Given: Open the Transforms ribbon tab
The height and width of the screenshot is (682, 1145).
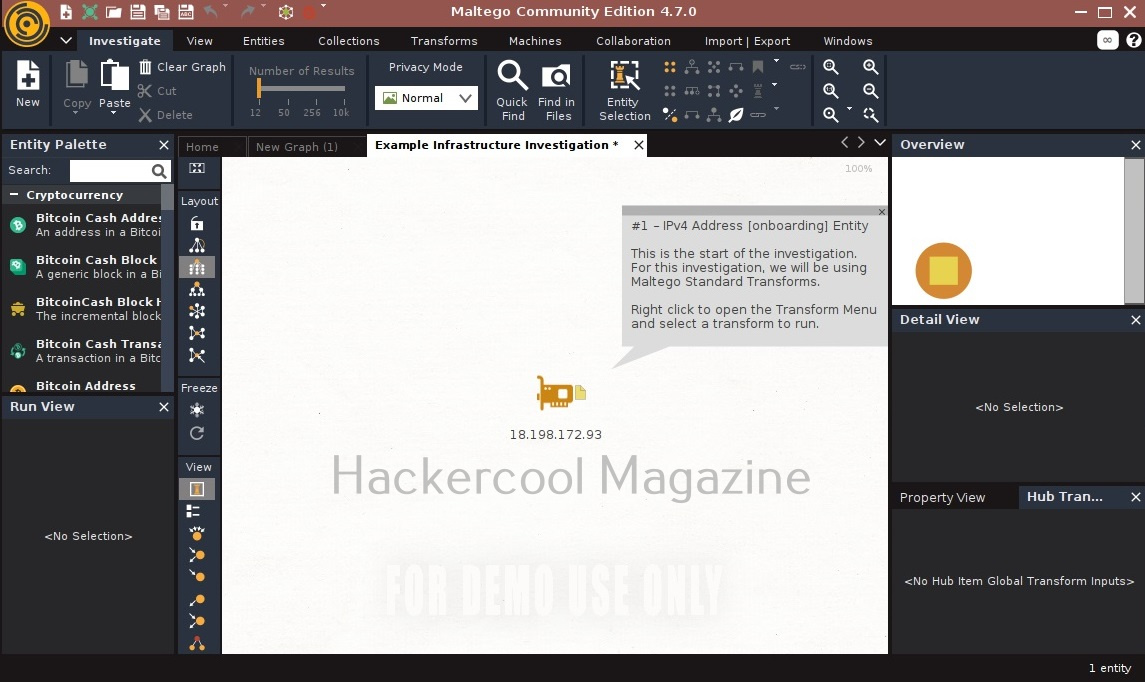Looking at the screenshot, I should pyautogui.click(x=444, y=41).
